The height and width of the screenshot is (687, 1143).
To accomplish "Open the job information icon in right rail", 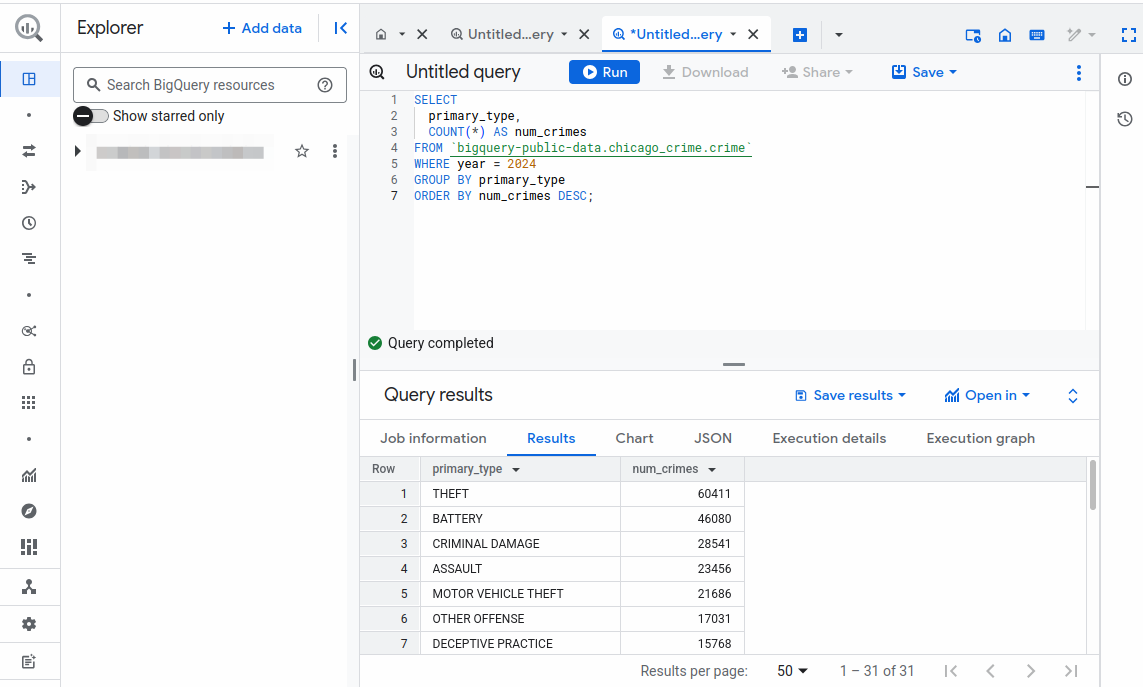I will tap(1125, 79).
